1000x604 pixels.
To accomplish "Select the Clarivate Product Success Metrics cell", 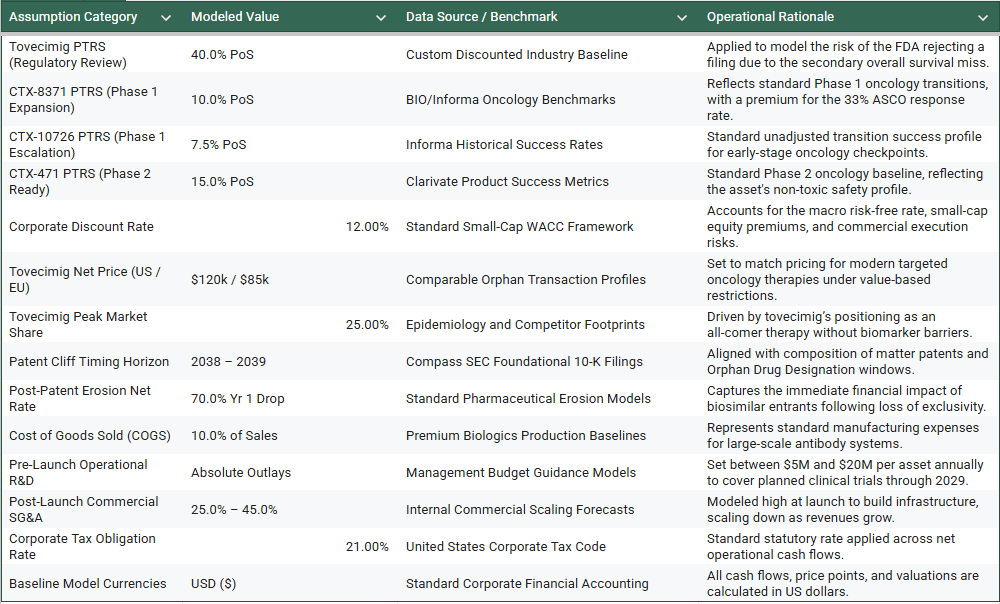I will [x=547, y=182].
